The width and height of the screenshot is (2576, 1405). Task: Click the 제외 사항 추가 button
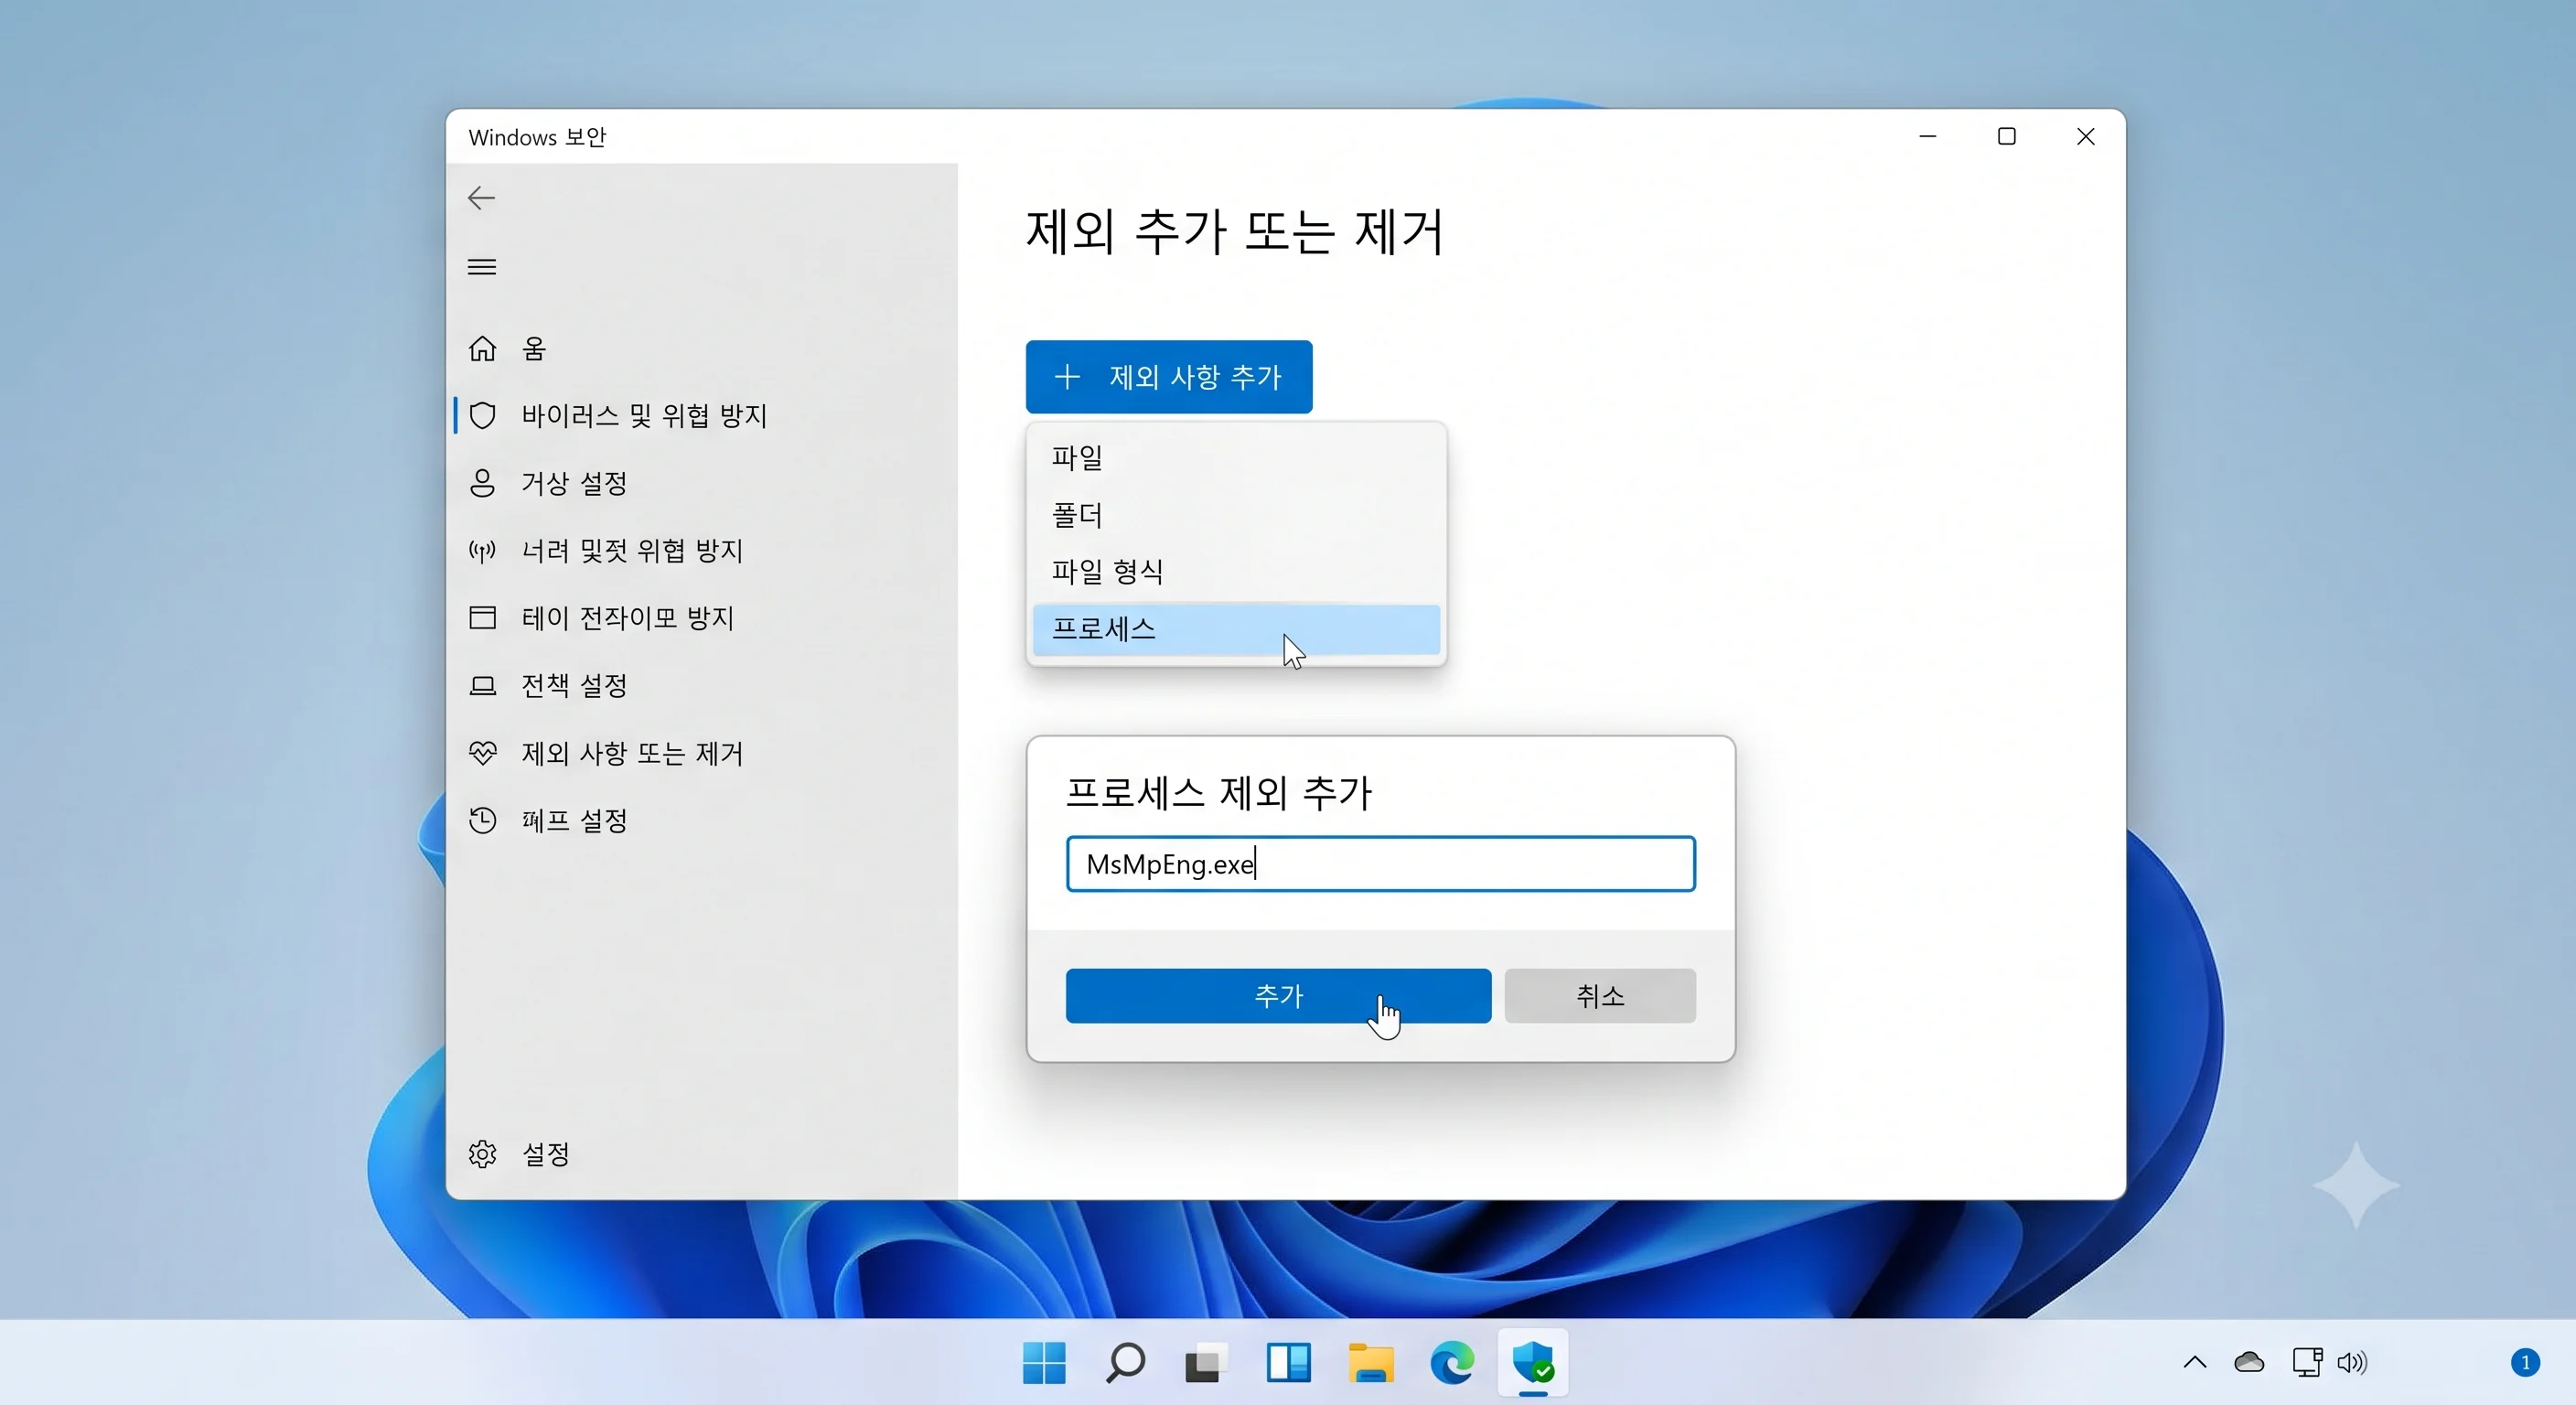pyautogui.click(x=1169, y=377)
